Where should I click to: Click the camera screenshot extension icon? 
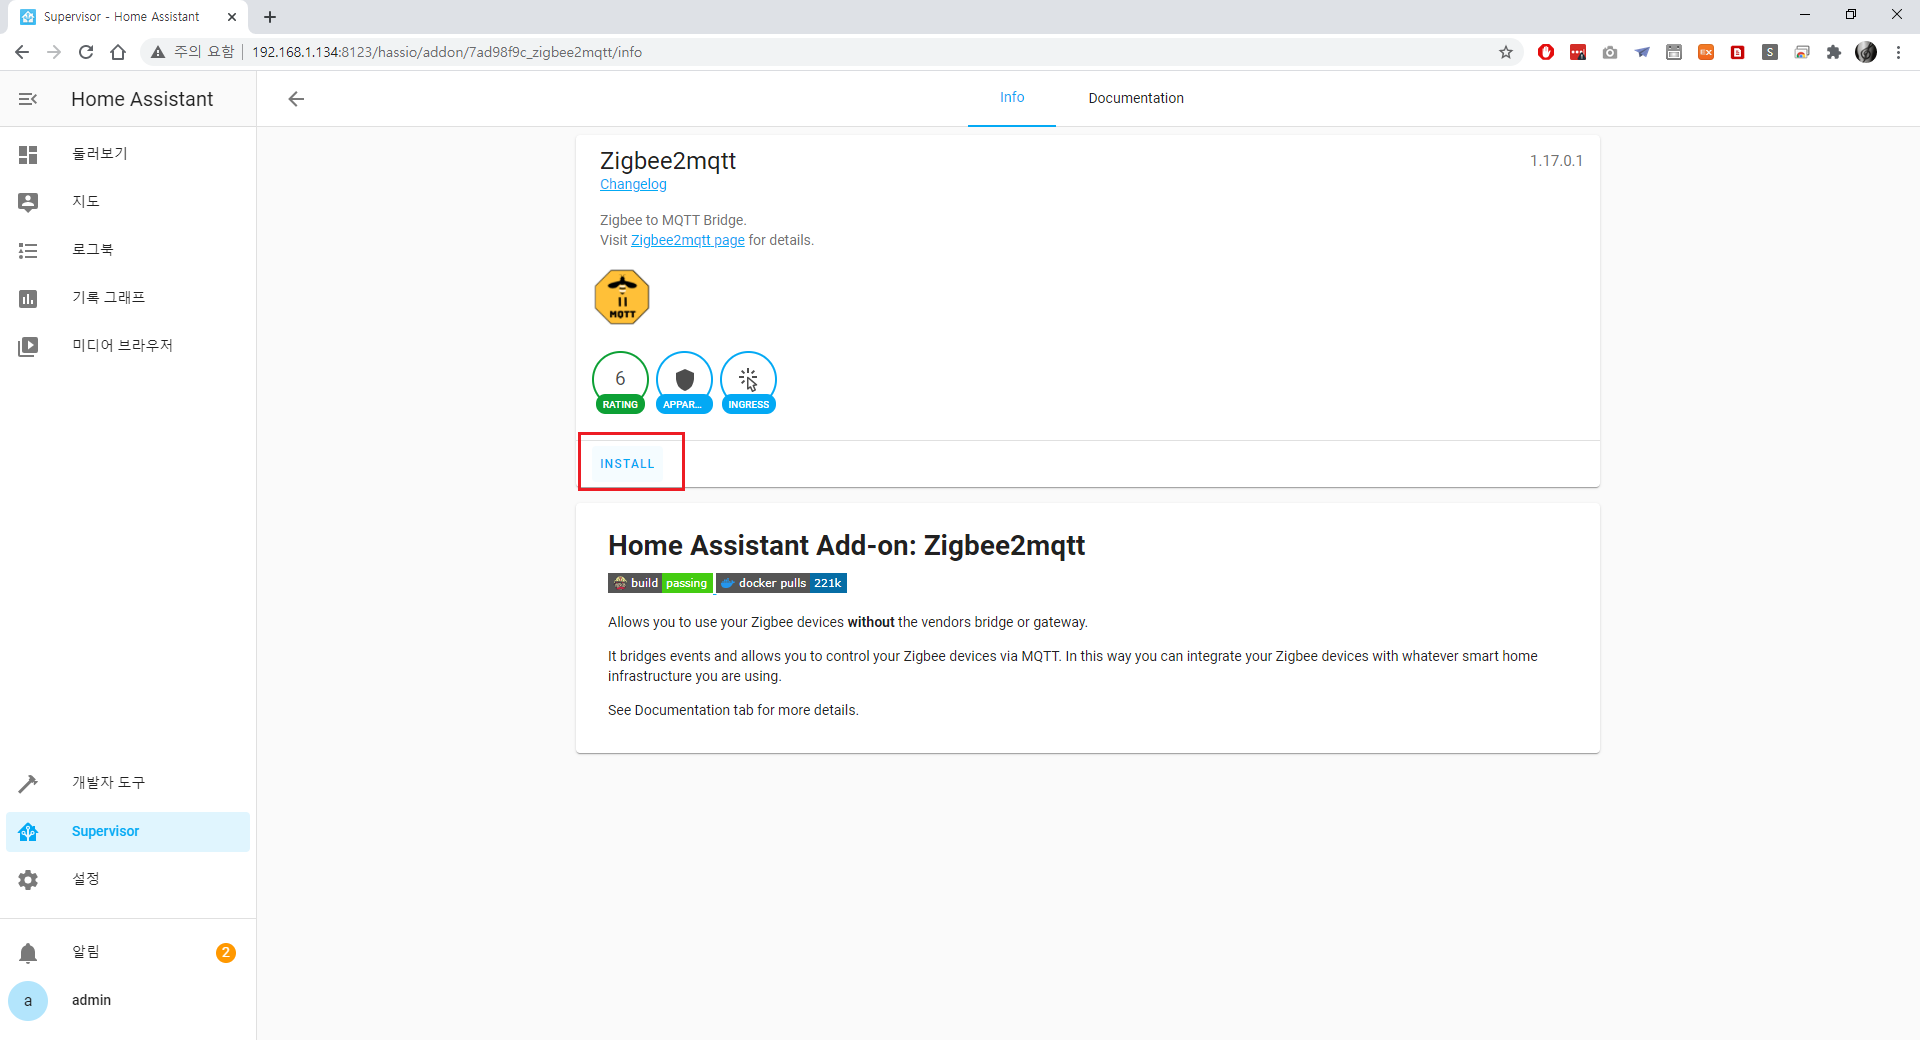pyautogui.click(x=1610, y=52)
